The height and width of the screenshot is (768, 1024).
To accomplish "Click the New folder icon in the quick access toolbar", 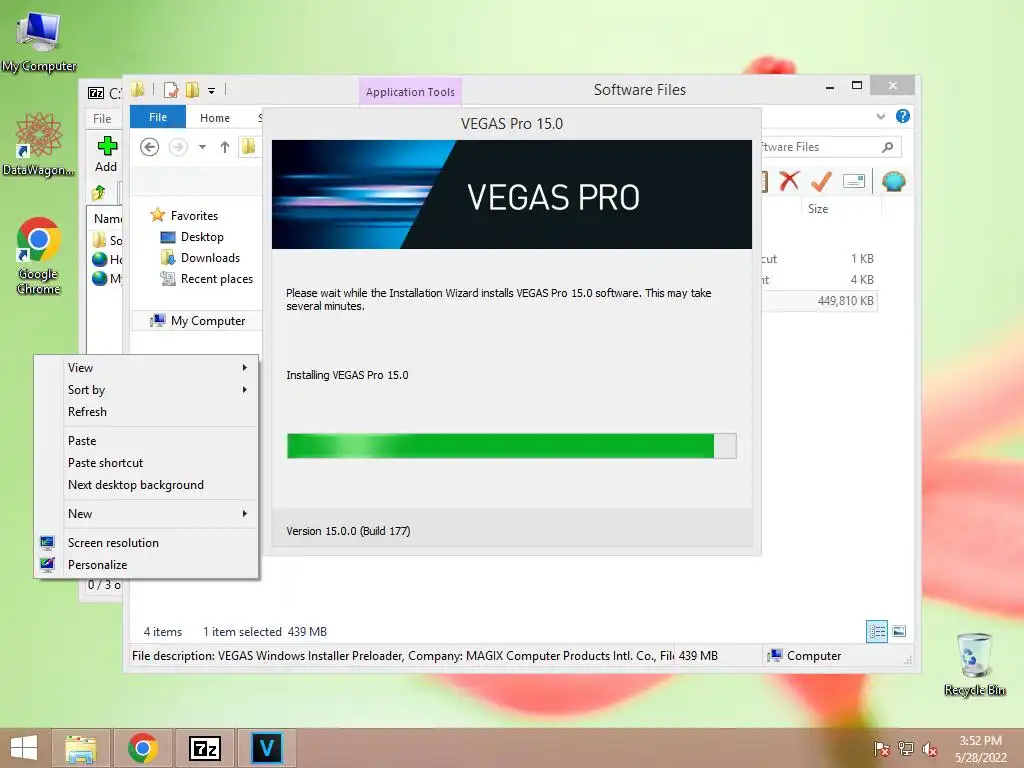I will [192, 90].
